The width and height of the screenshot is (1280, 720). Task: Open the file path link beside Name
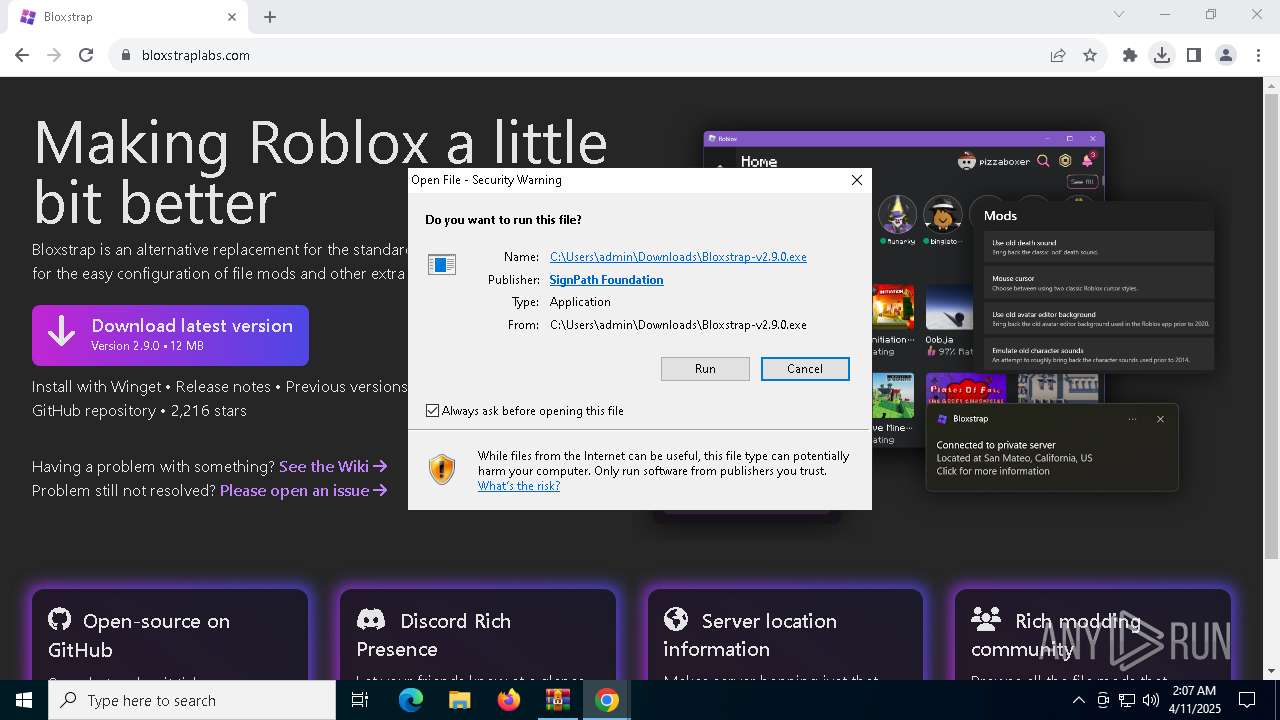tap(678, 257)
